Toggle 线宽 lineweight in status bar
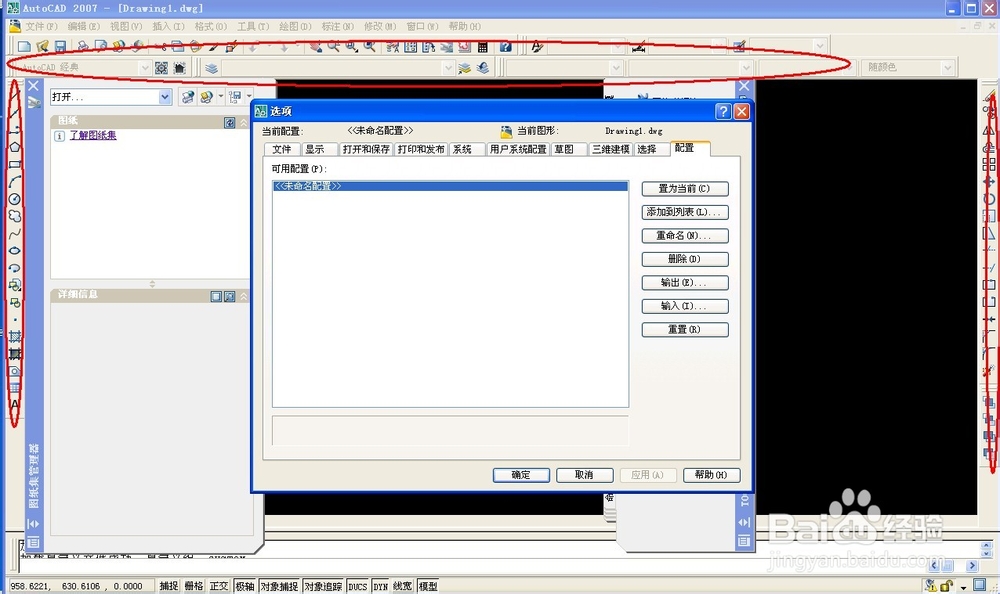The width and height of the screenshot is (1000, 594). click(402, 586)
